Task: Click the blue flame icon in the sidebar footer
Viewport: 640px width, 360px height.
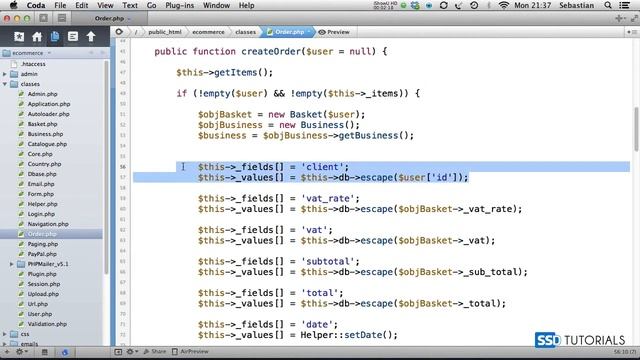Action: point(65,352)
